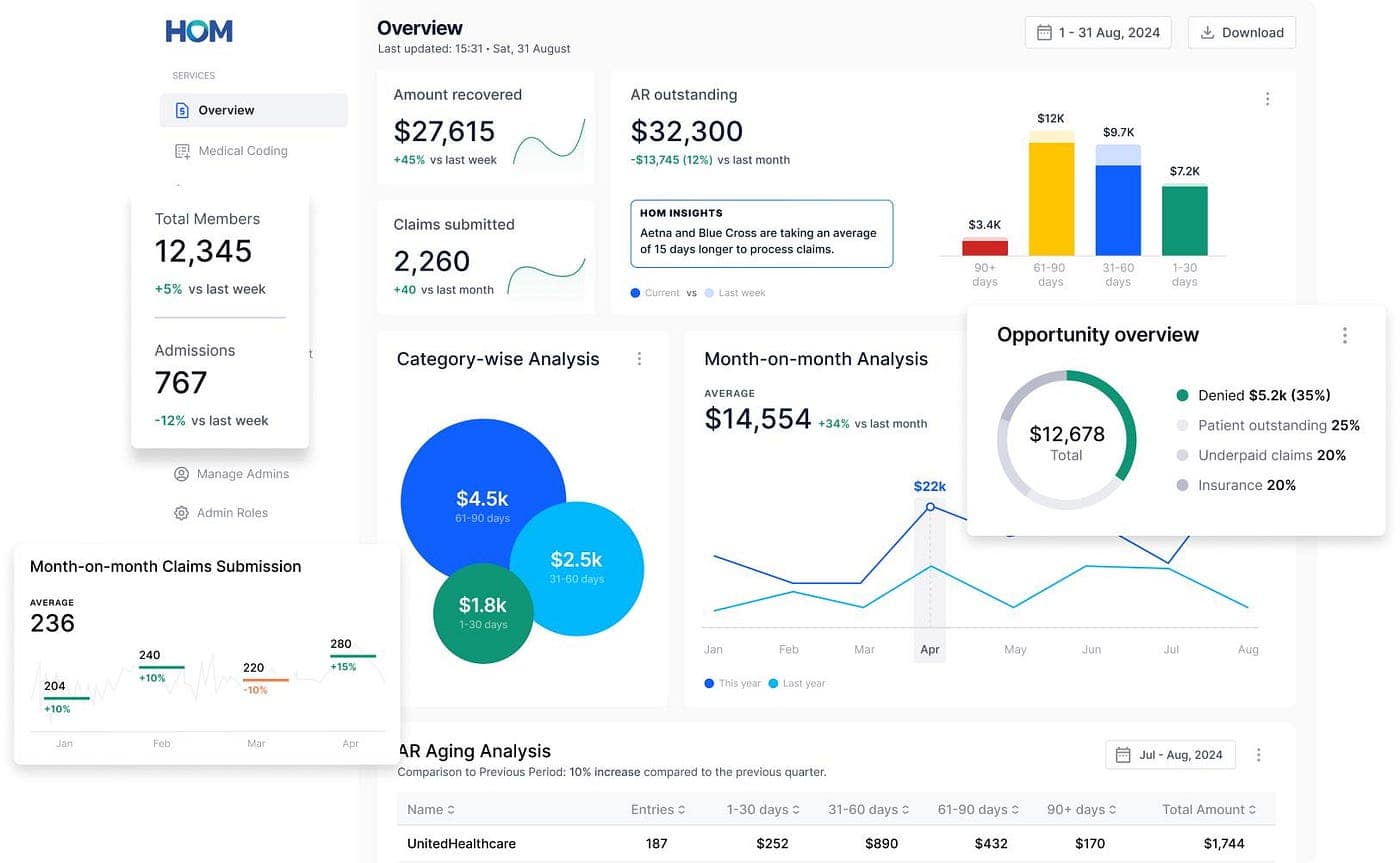Click the 220 March claims marker
Screen dimensions: 1400x863
coord(266,680)
